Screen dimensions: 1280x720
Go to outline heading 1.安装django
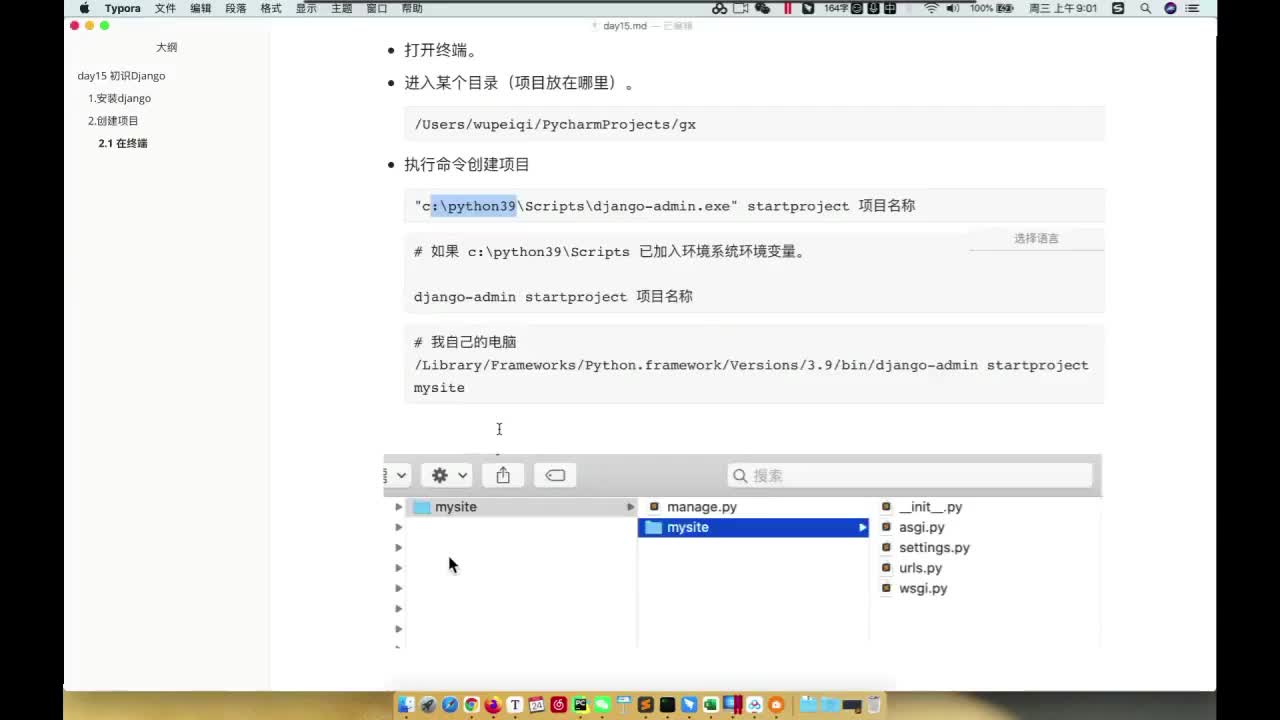click(x=119, y=98)
